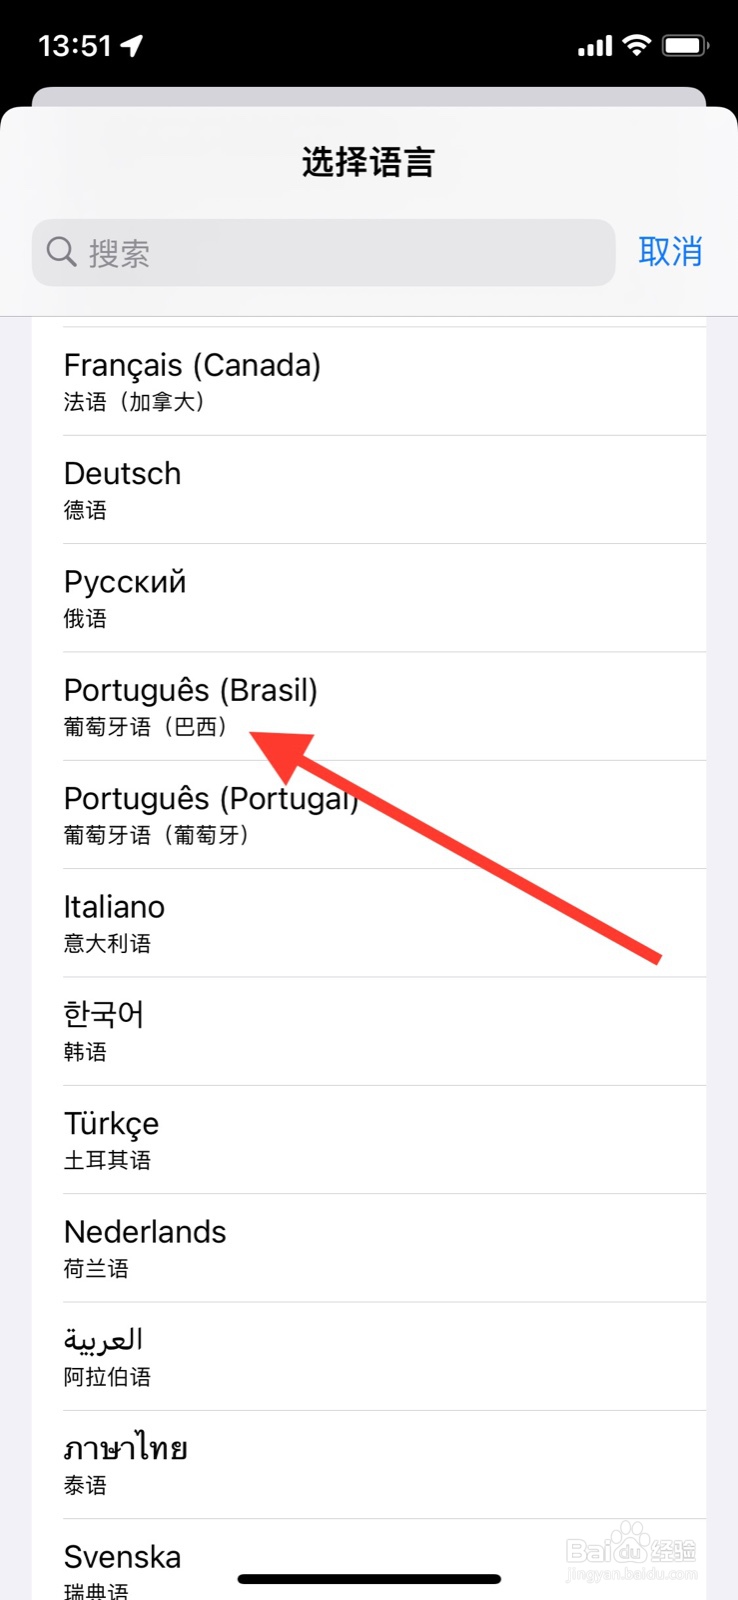Choose Türkçe from language list
The height and width of the screenshot is (1600, 738).
click(x=369, y=1140)
